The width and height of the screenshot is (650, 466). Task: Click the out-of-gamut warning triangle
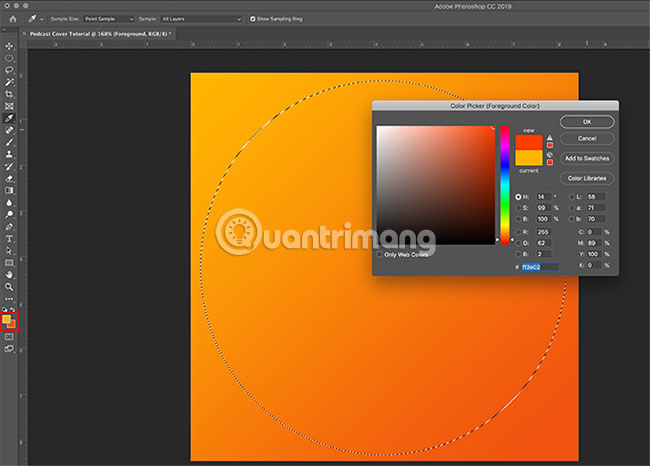pyautogui.click(x=550, y=138)
